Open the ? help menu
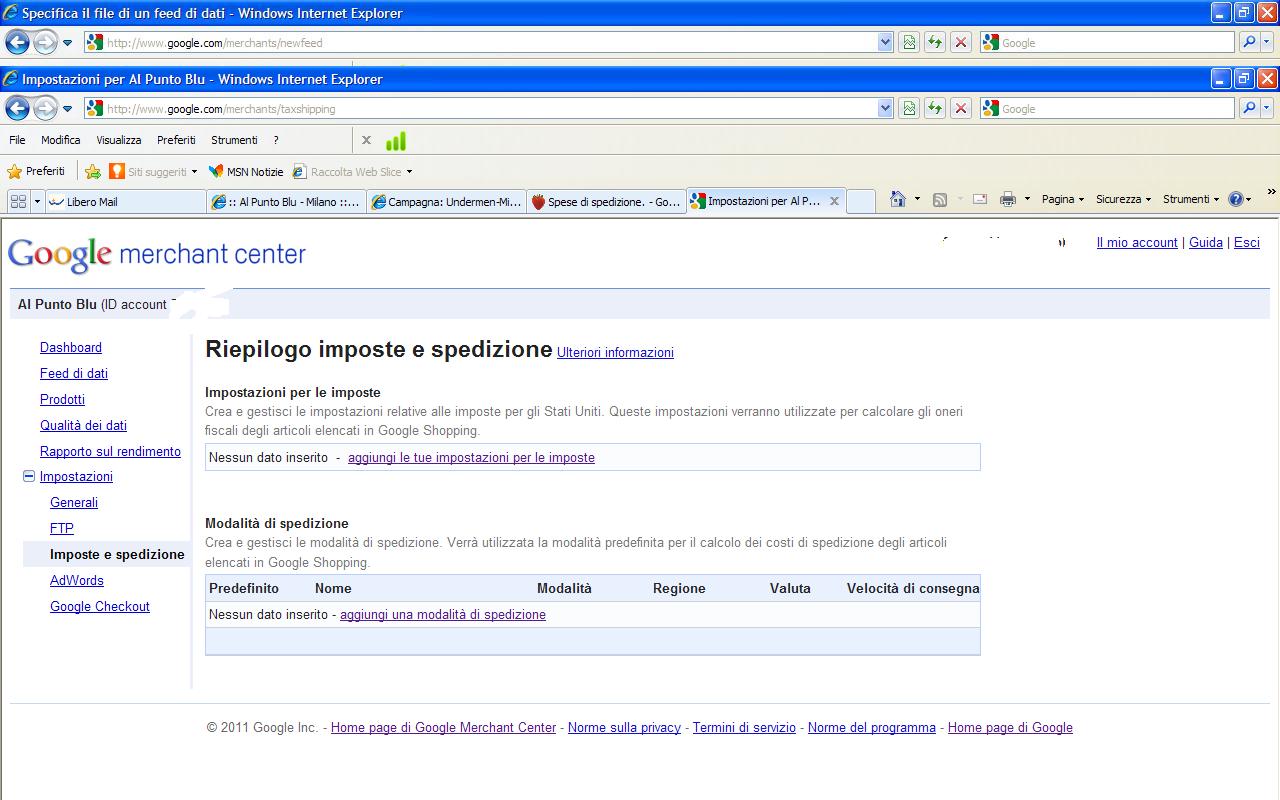This screenshot has height=800, width=1280. 276,140
